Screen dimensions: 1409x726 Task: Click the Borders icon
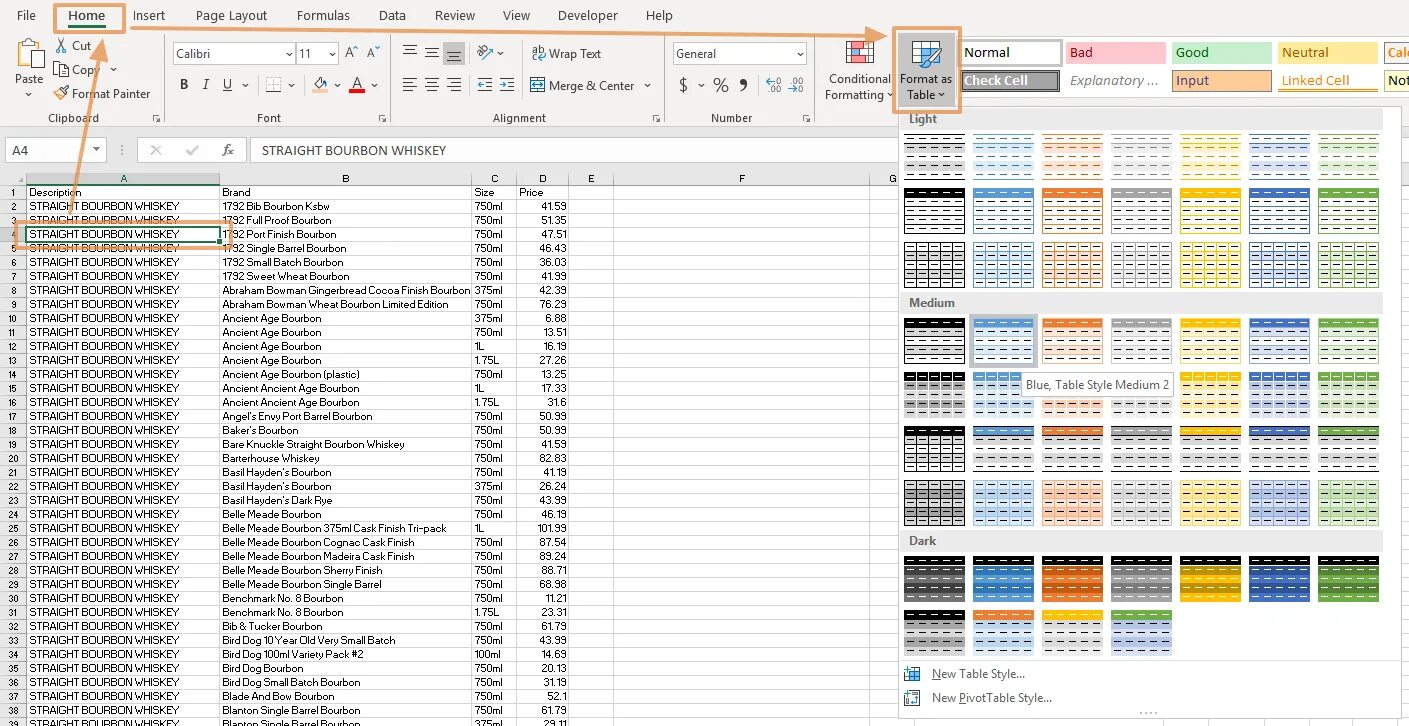click(x=274, y=85)
